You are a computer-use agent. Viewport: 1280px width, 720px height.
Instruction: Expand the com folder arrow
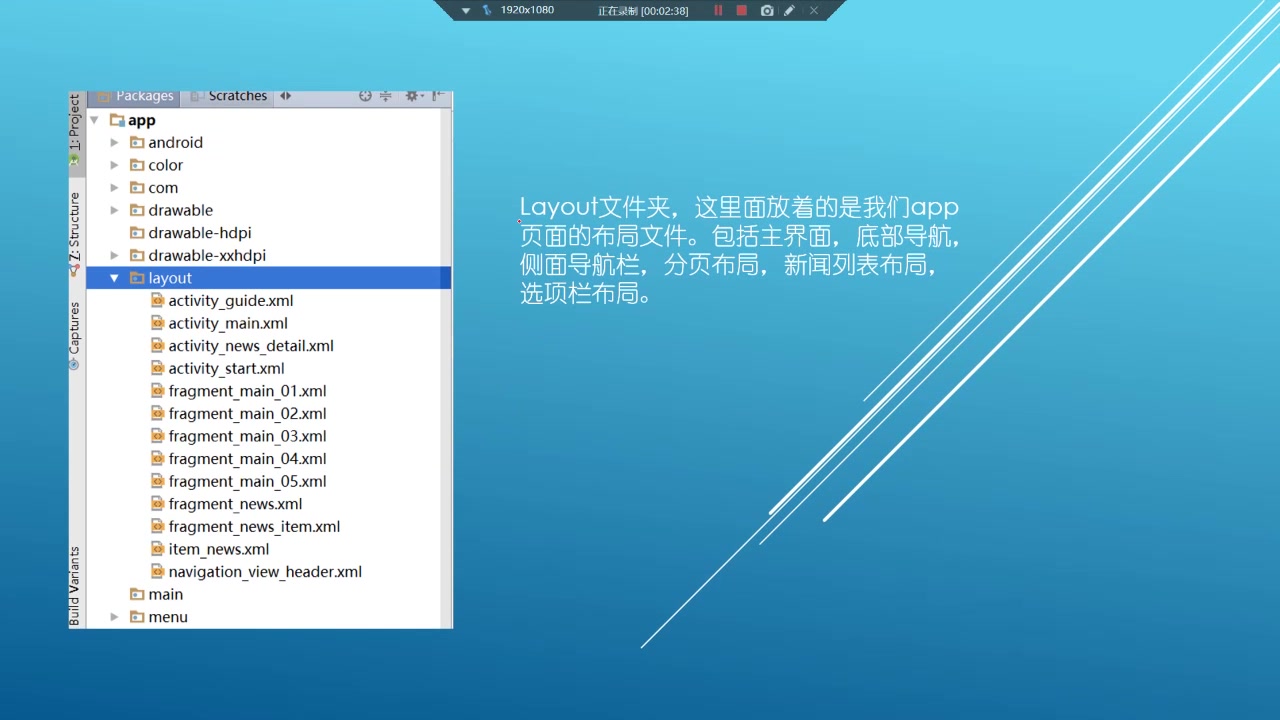tap(114, 188)
